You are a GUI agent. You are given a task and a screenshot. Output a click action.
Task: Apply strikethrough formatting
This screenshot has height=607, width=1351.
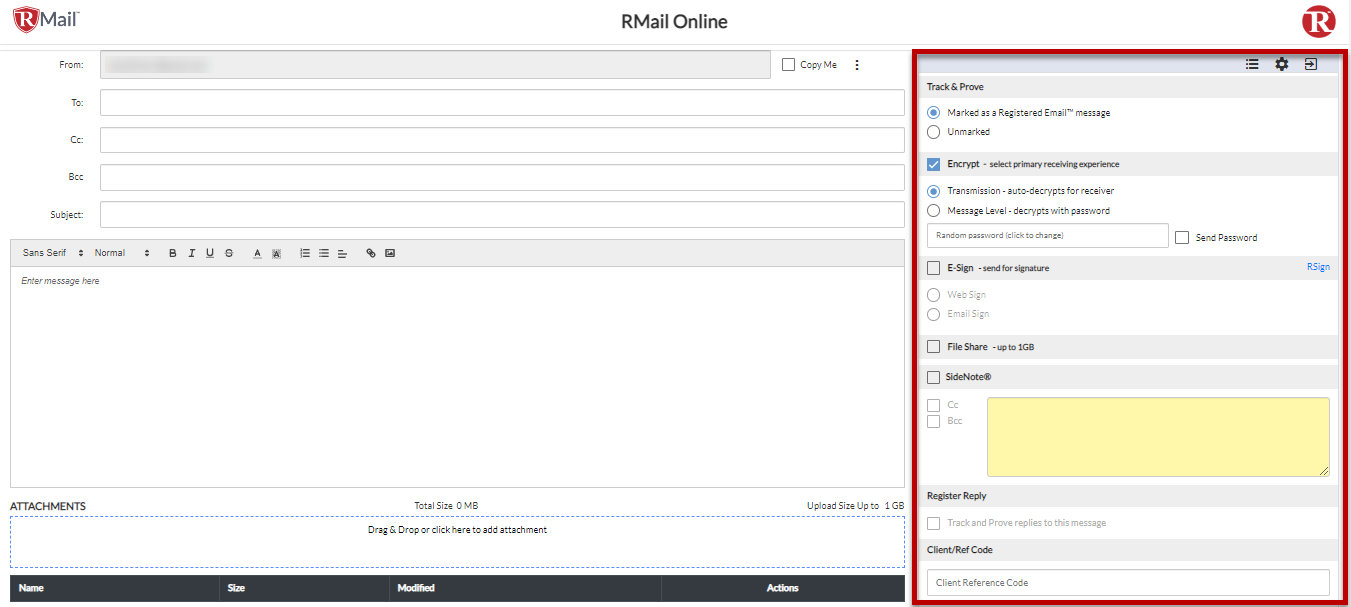tap(228, 252)
